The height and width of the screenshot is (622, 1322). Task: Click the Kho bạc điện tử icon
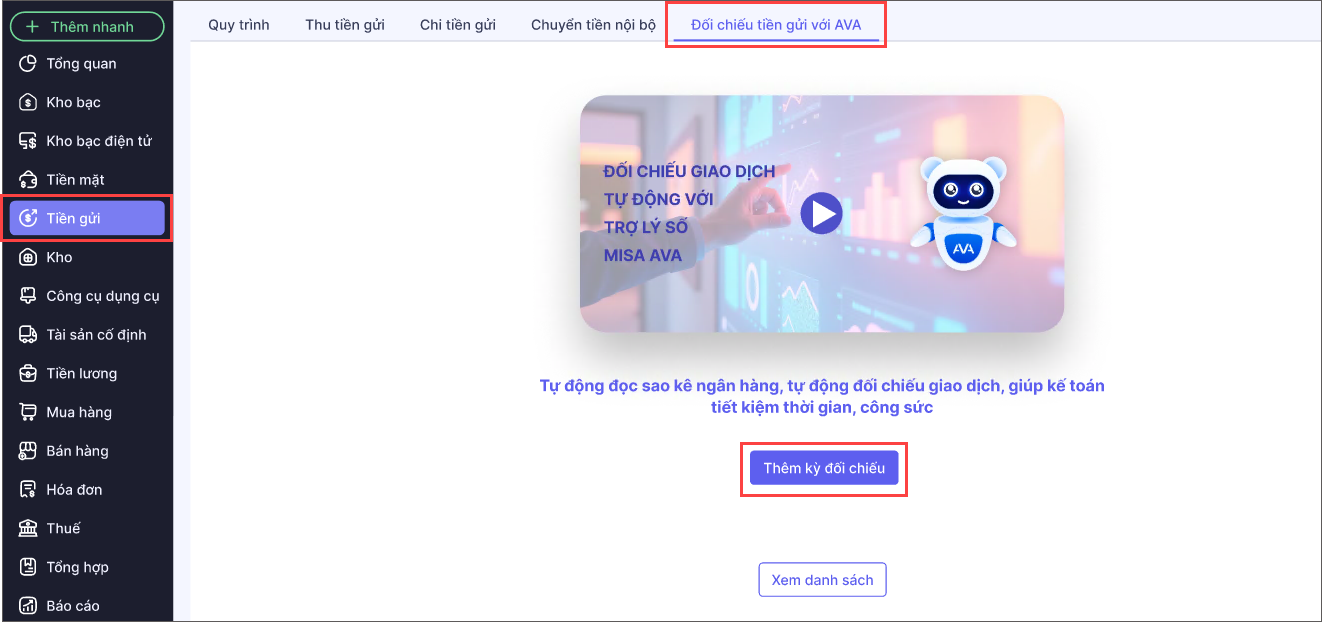coord(28,141)
